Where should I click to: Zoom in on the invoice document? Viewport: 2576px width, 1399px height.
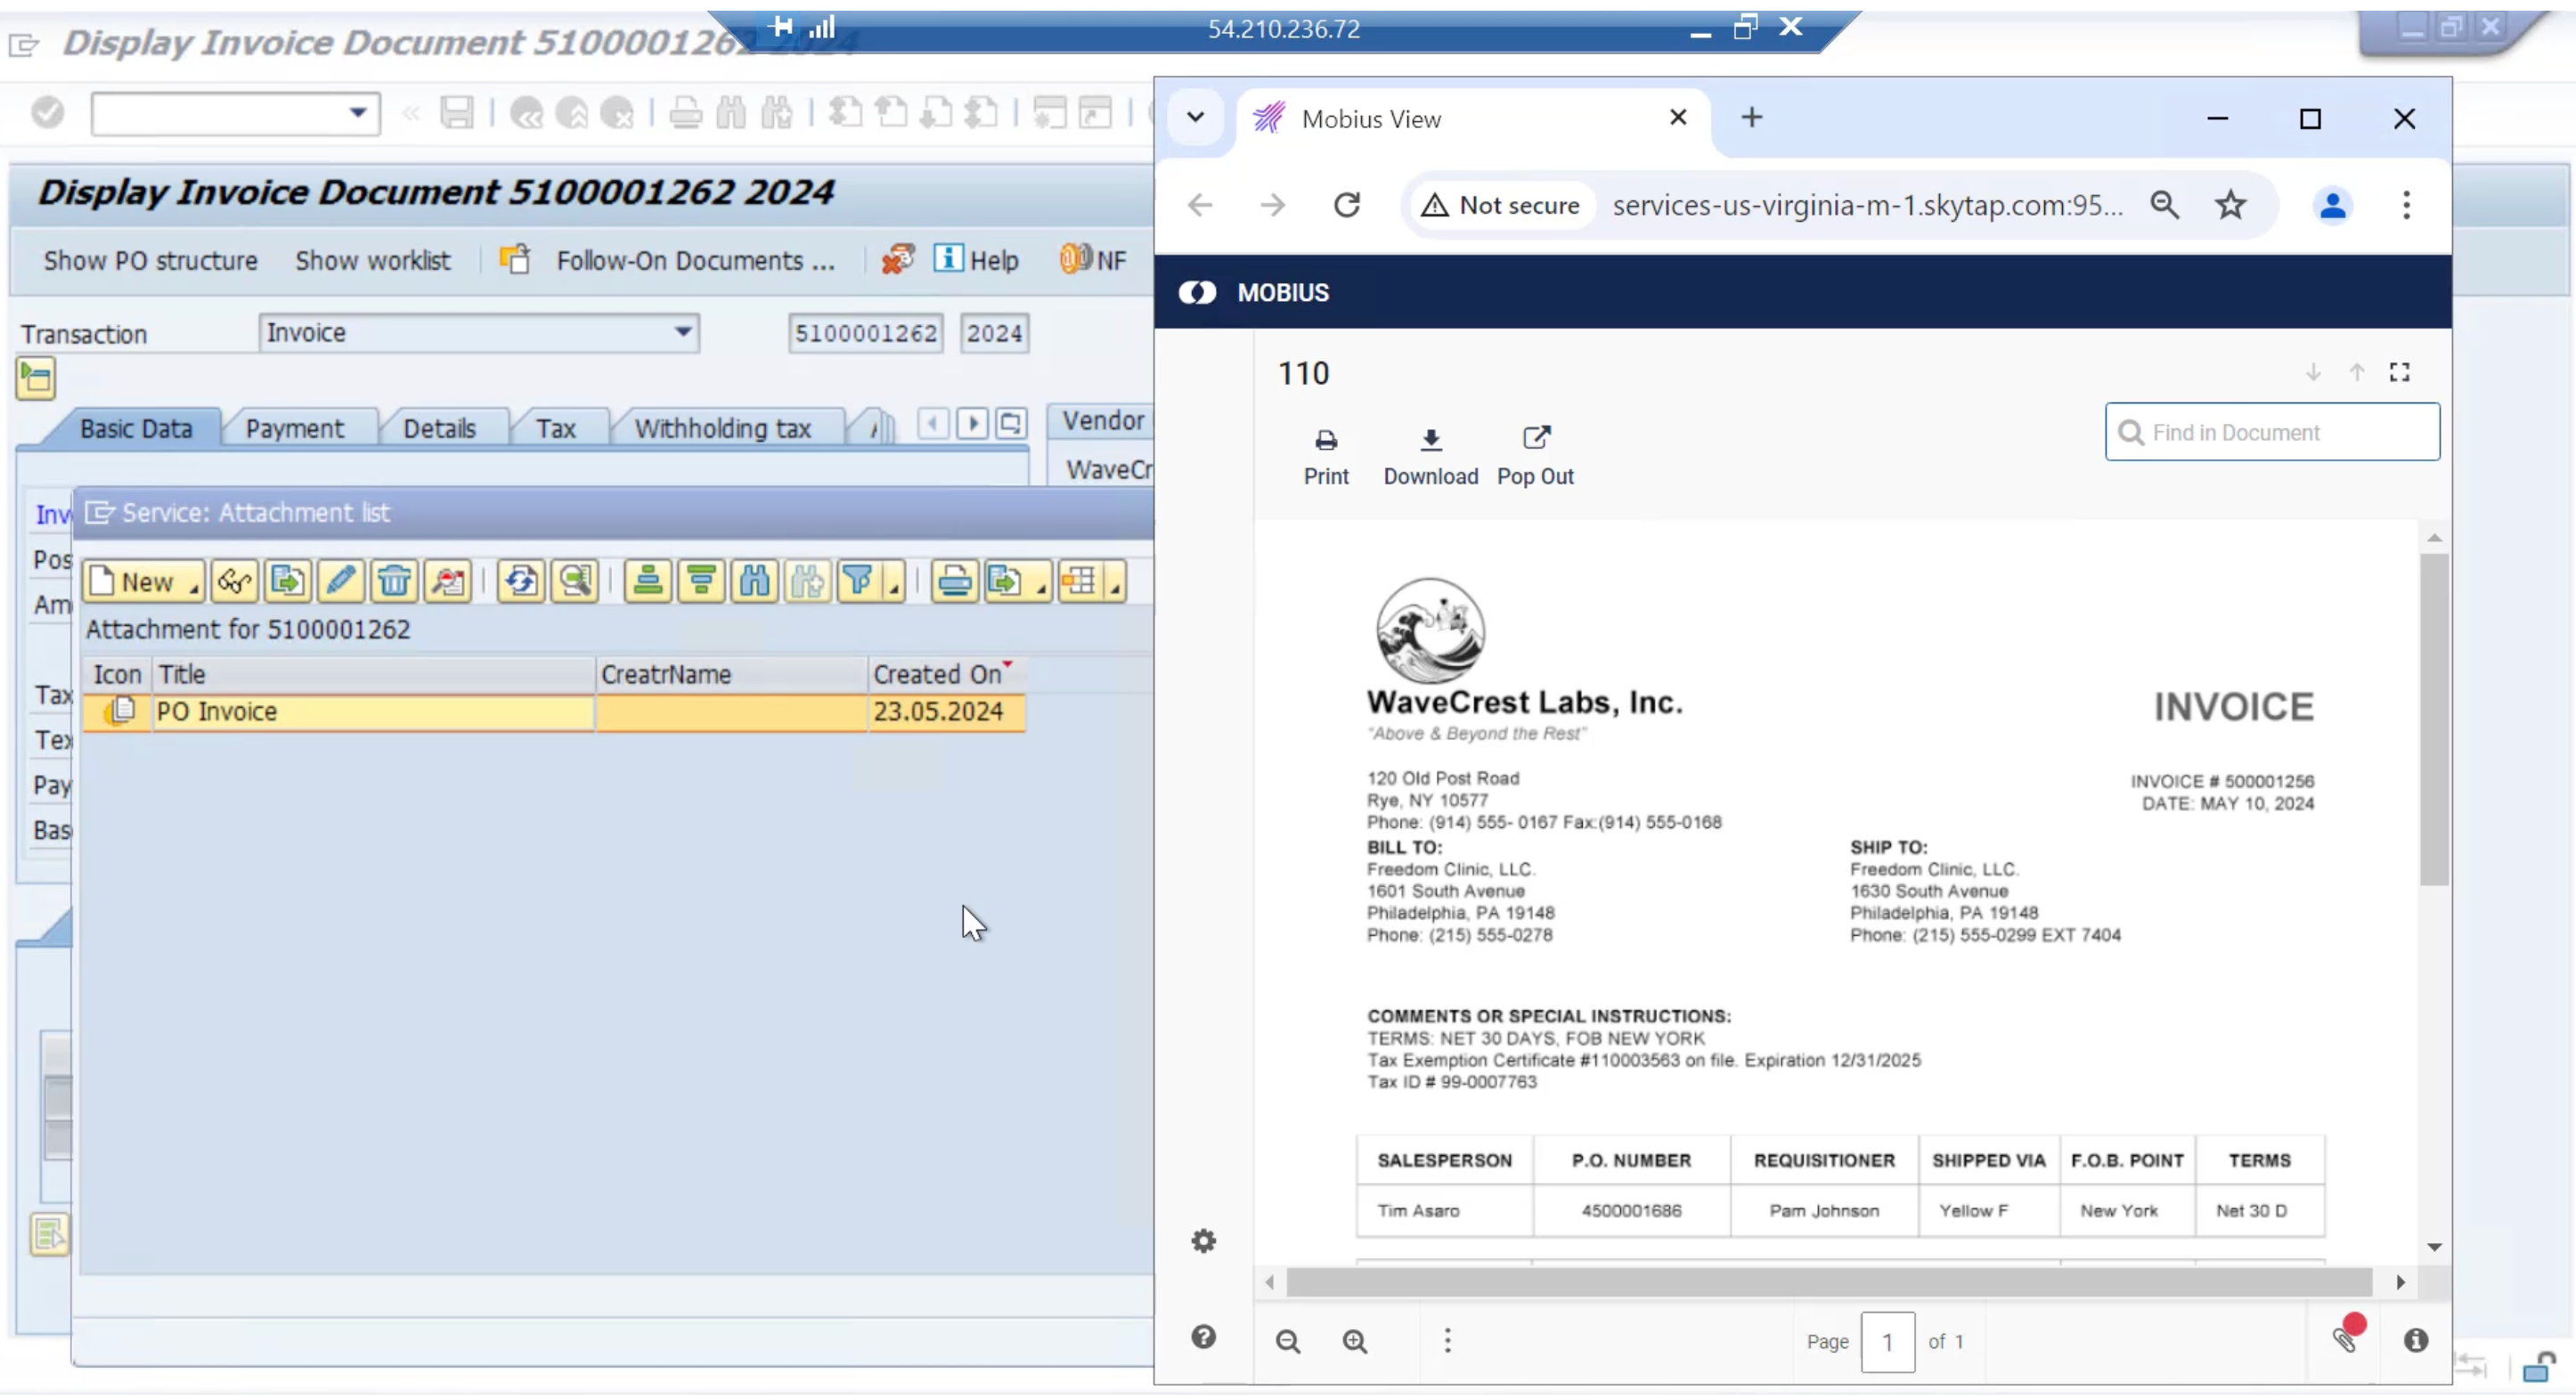1354,1341
